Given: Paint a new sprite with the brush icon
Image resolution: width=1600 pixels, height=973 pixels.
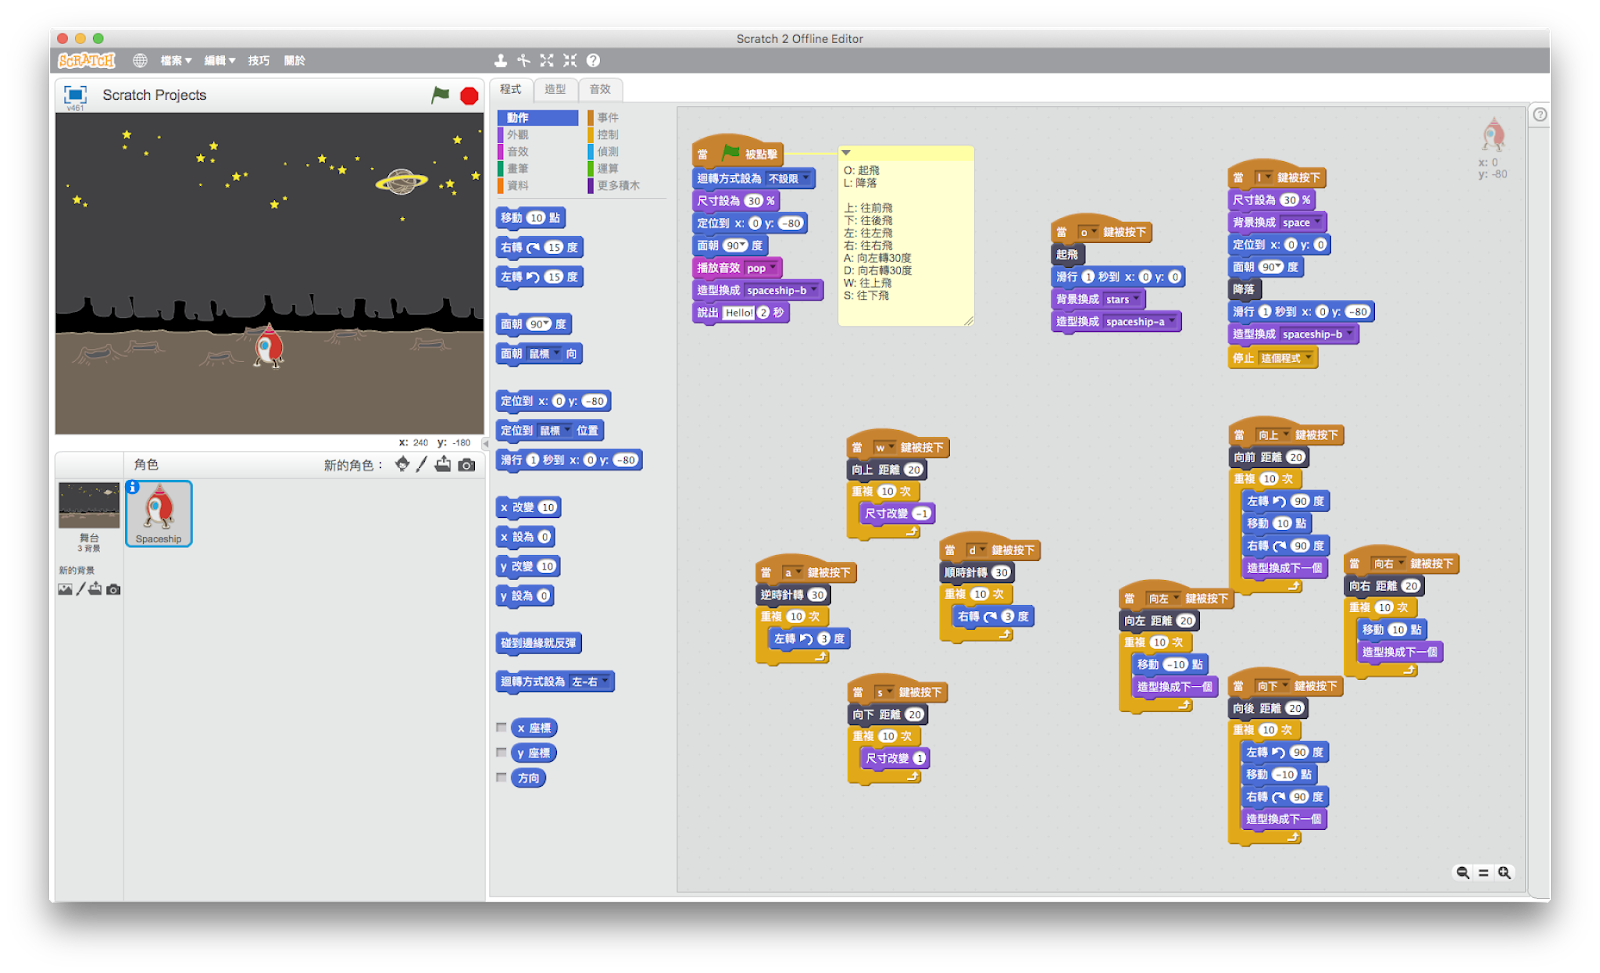Looking at the screenshot, I should (x=421, y=463).
